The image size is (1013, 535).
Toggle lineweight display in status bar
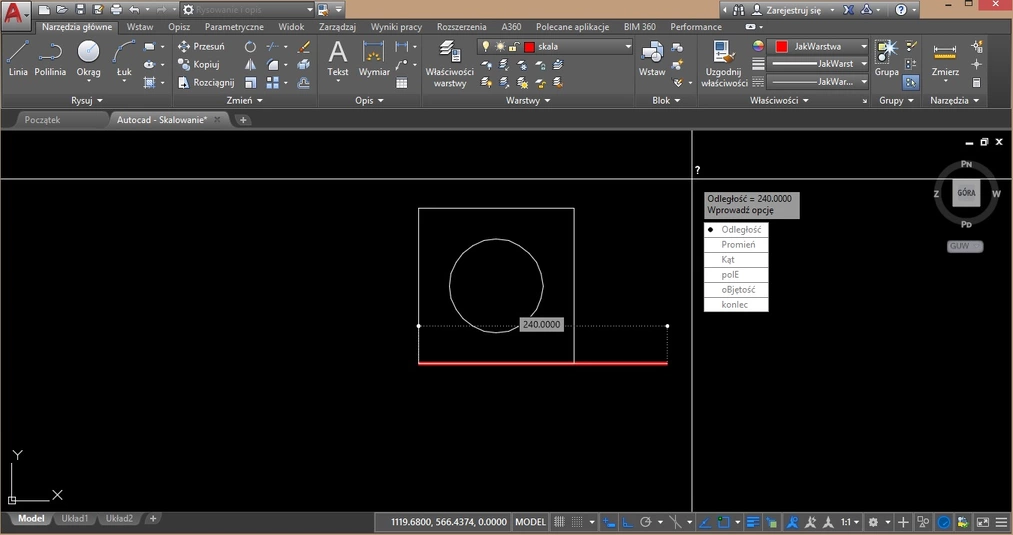click(x=753, y=522)
